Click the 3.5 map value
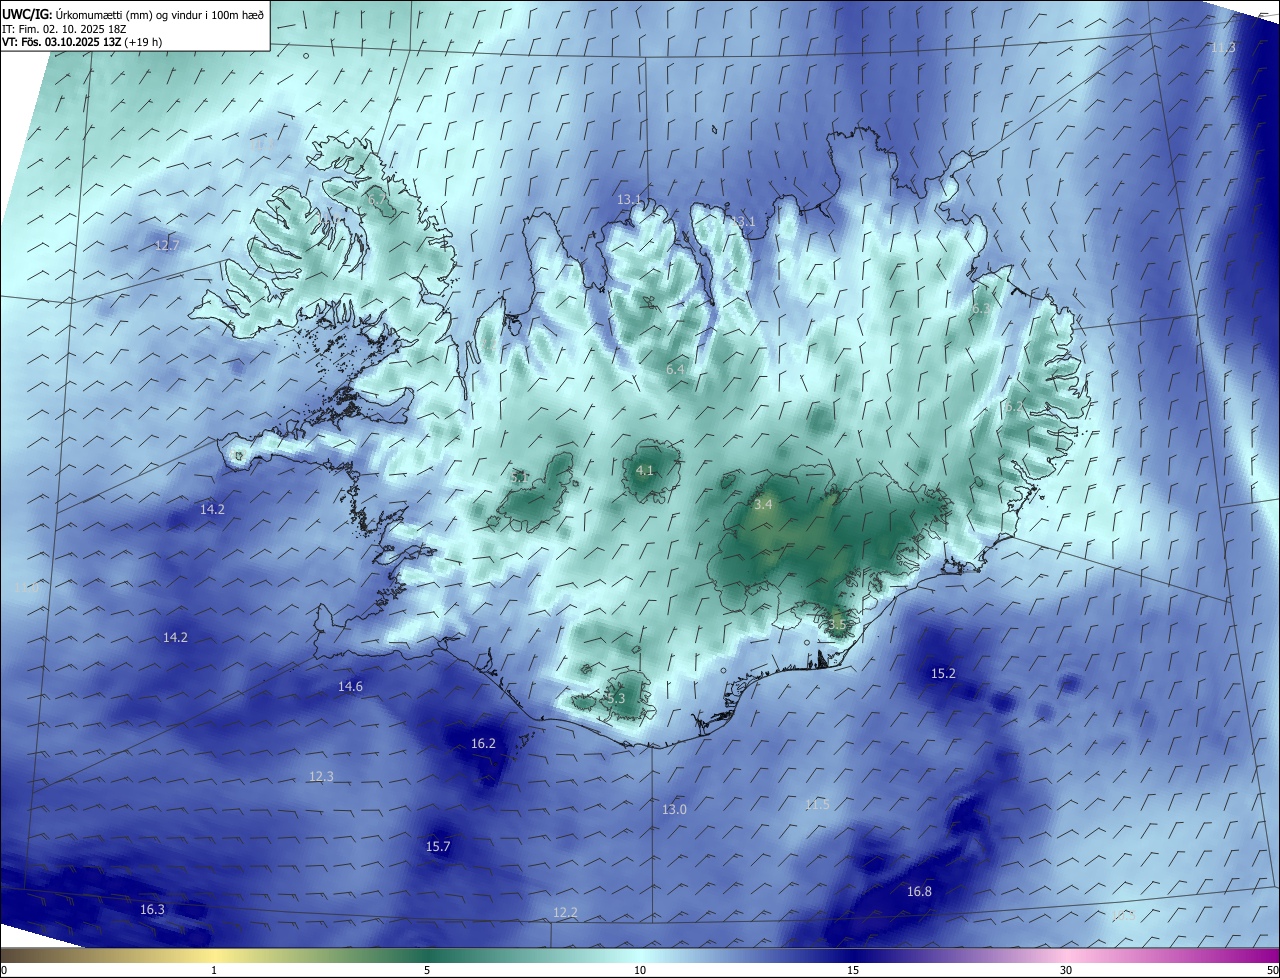1280x978 pixels. pos(837,625)
